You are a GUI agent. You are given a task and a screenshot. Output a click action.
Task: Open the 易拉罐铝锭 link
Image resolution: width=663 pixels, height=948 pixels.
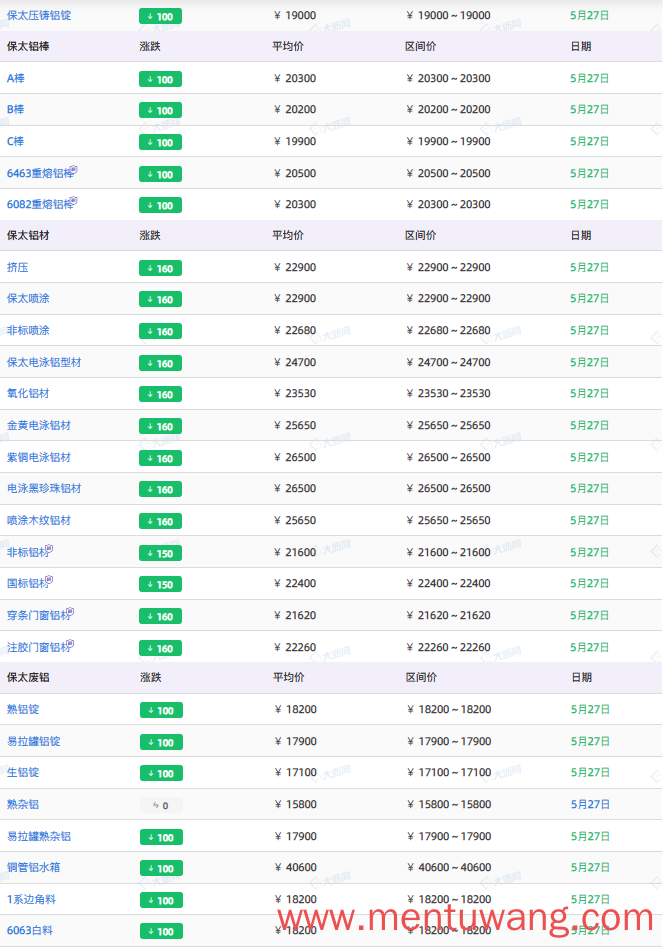pyautogui.click(x=34, y=741)
